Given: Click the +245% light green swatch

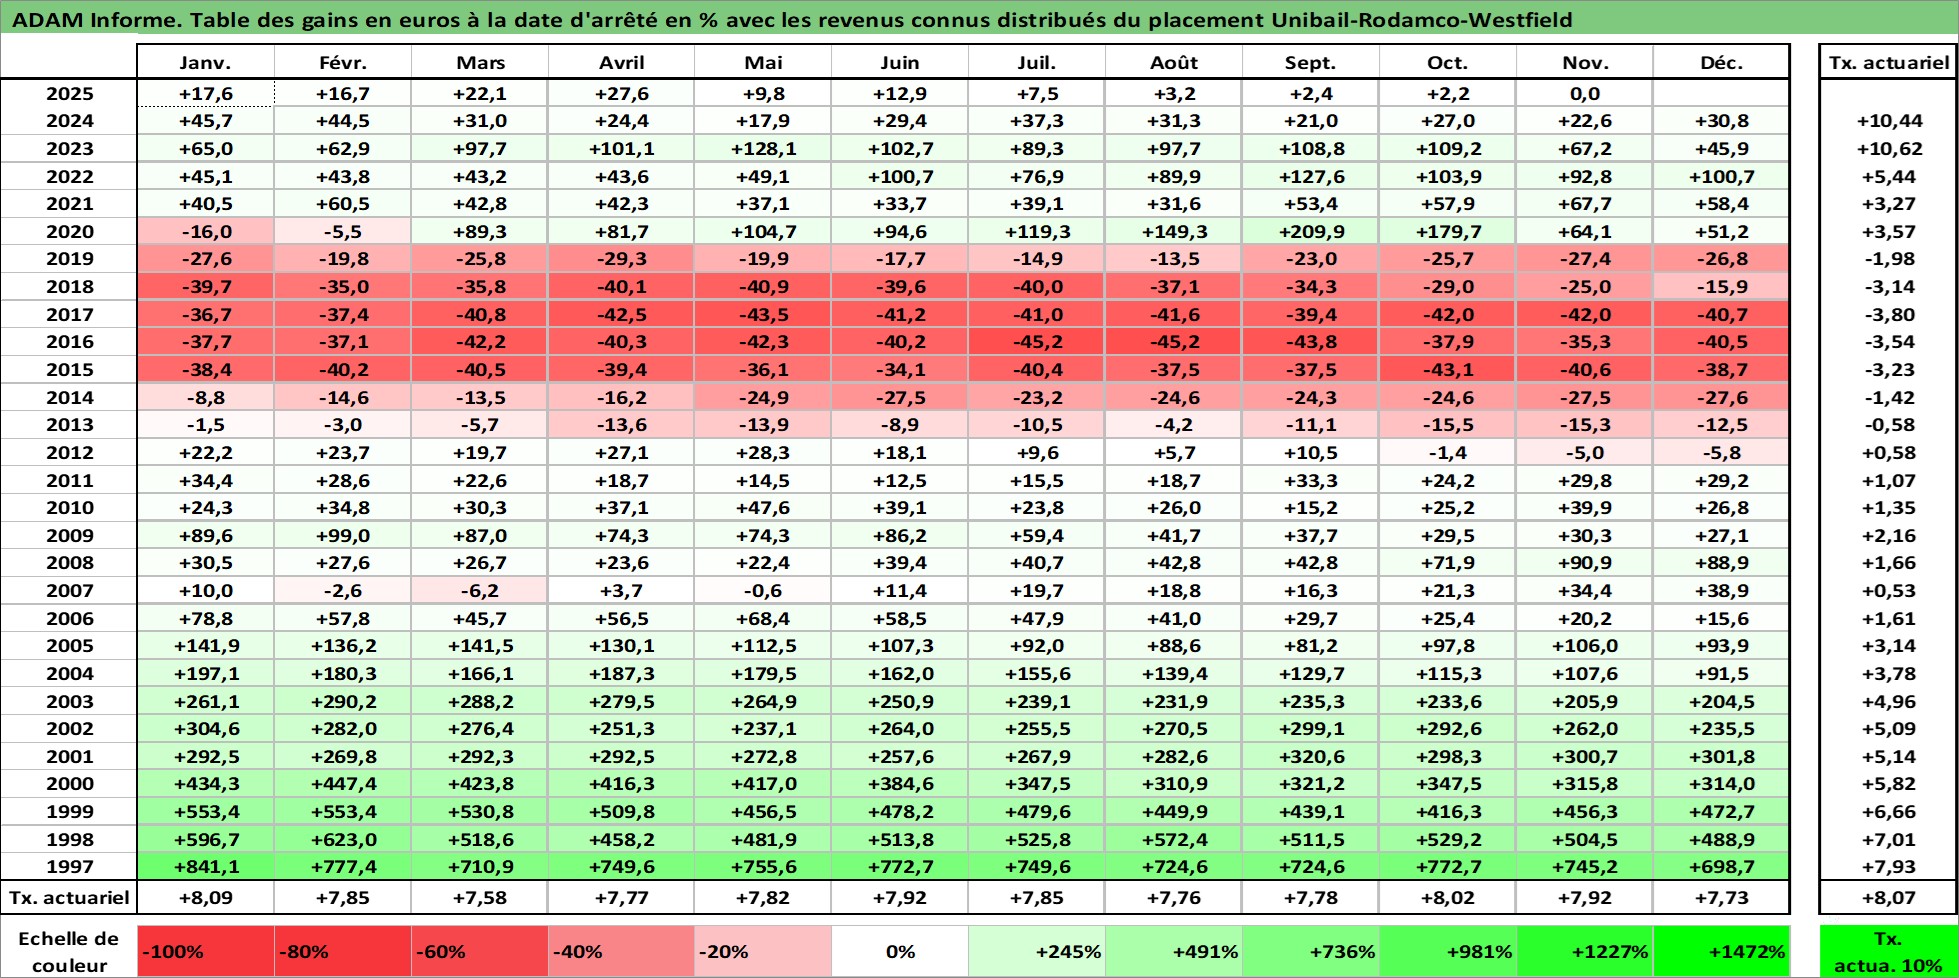Looking at the screenshot, I should (x=1037, y=951).
